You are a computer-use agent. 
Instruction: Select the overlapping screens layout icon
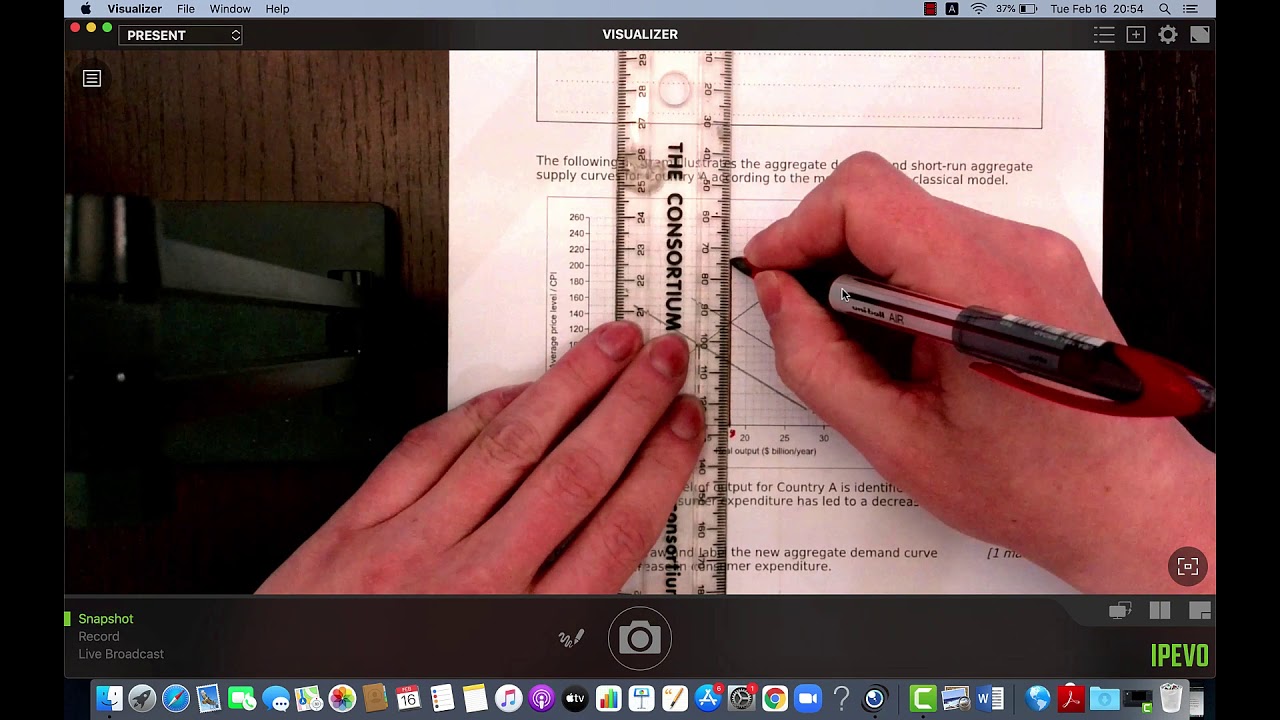click(1120, 611)
